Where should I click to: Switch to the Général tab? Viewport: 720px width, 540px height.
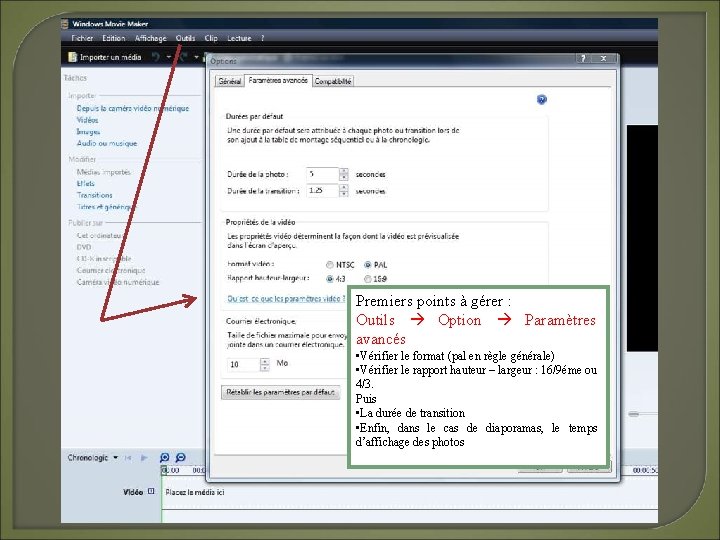click(230, 81)
